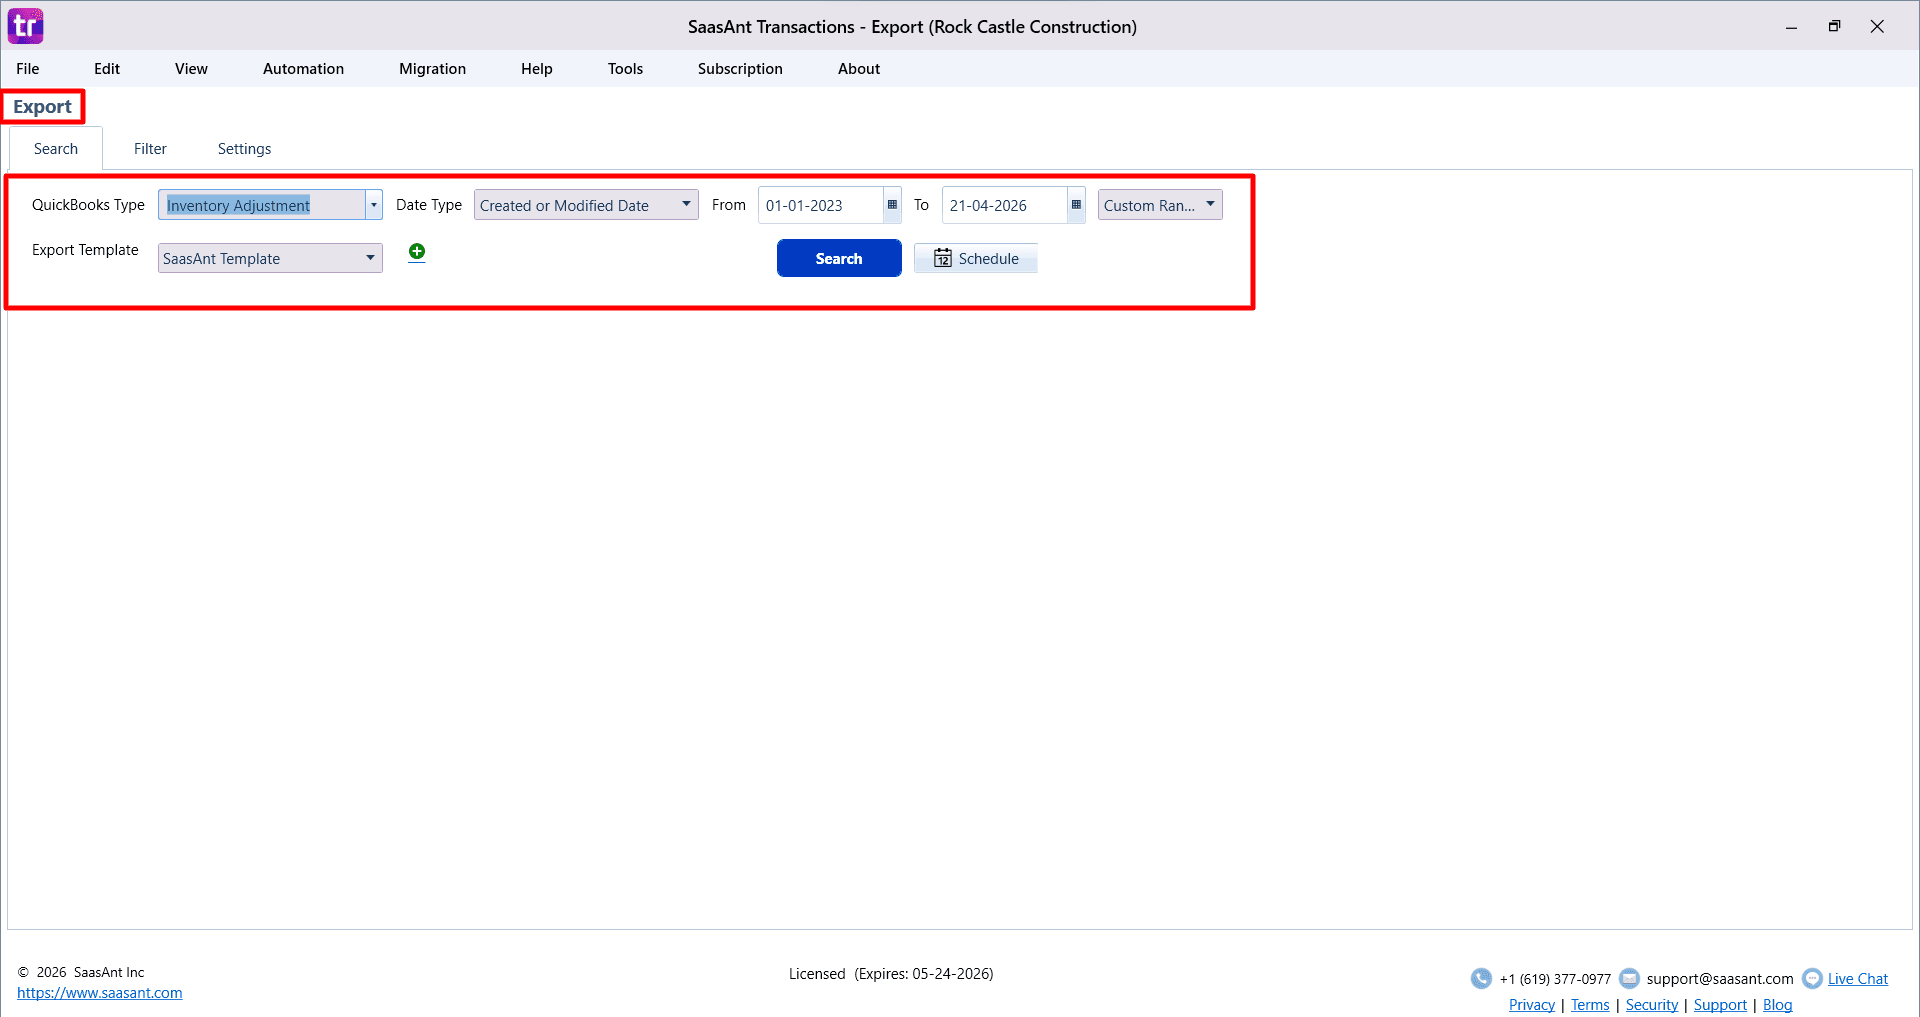Click the email envelope icon
The image size is (1920, 1017).
click(1629, 978)
